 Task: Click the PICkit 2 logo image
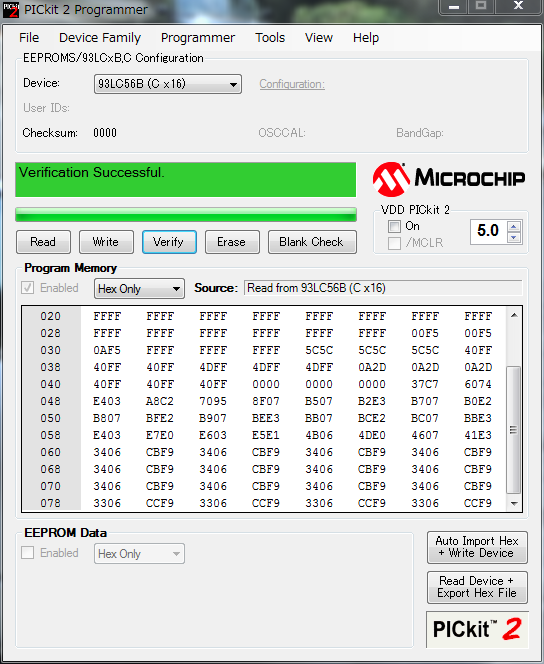tap(477, 629)
